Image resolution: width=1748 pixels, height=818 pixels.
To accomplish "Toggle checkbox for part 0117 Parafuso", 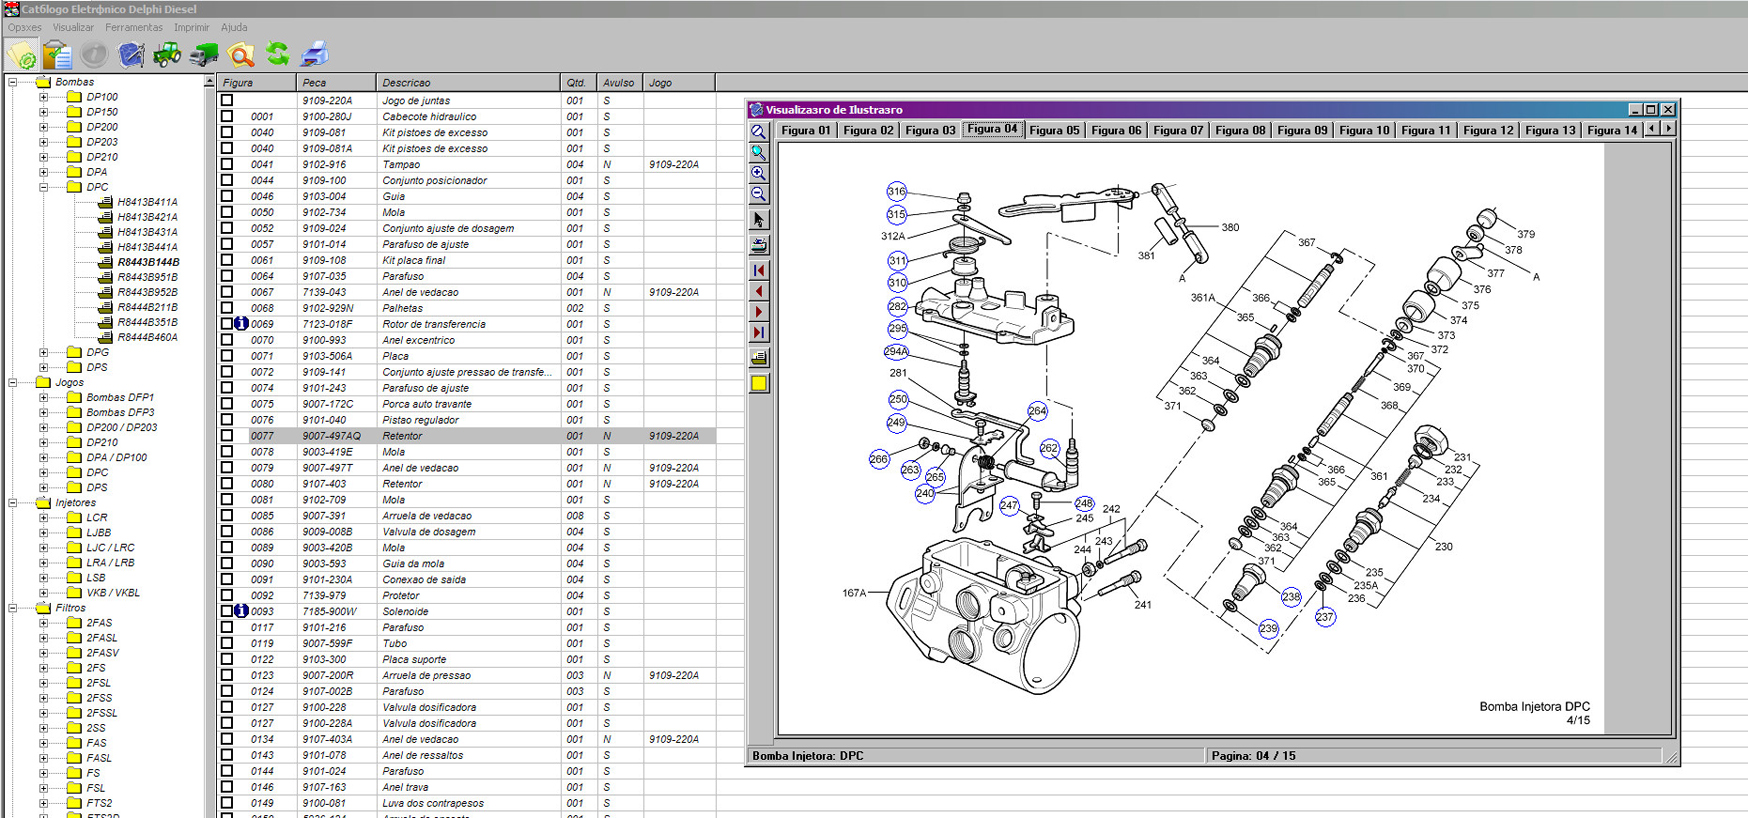I will 227,628.
